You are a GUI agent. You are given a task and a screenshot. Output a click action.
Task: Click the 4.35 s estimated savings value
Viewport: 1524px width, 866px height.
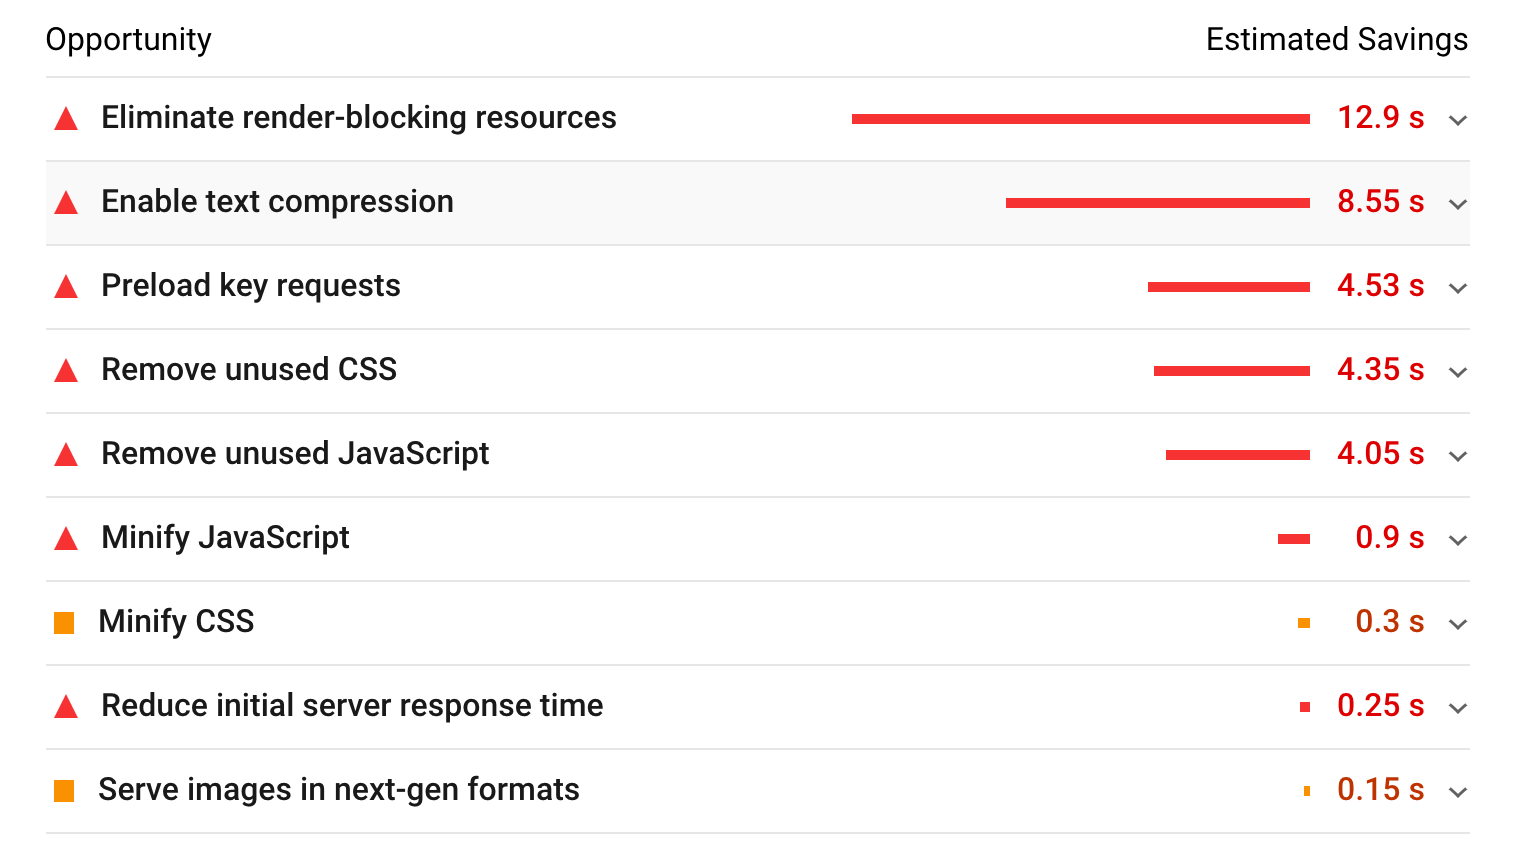click(x=1381, y=370)
